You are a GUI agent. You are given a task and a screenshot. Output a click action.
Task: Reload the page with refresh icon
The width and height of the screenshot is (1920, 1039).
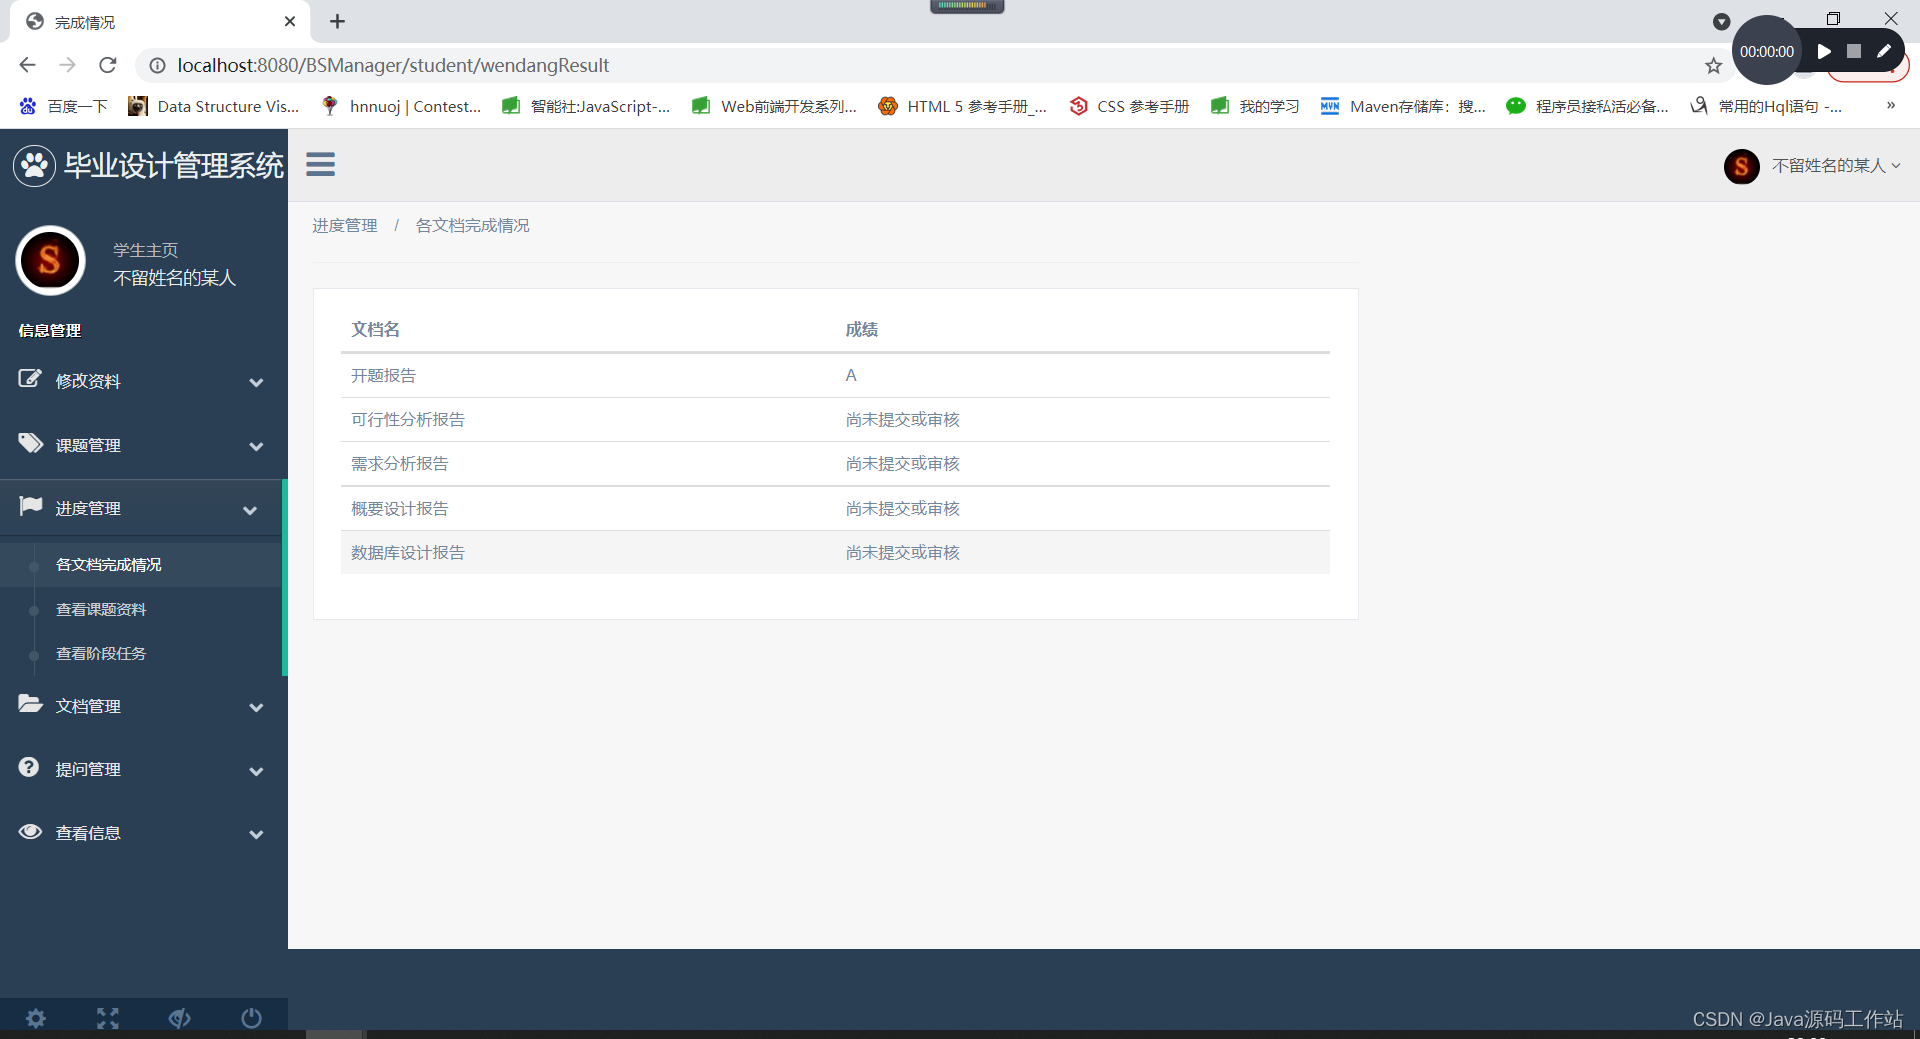tap(108, 65)
